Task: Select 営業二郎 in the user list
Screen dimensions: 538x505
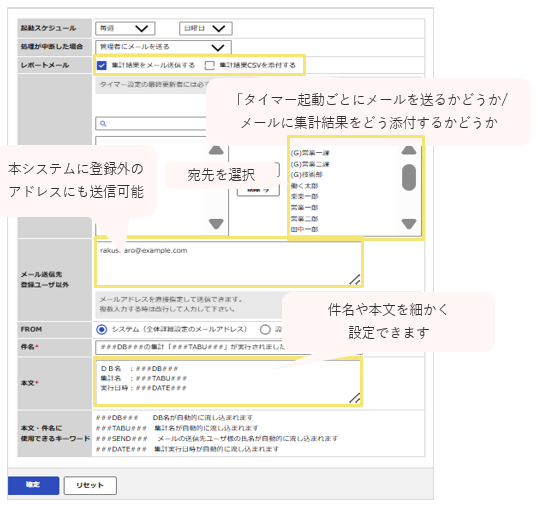Action: click(304, 219)
